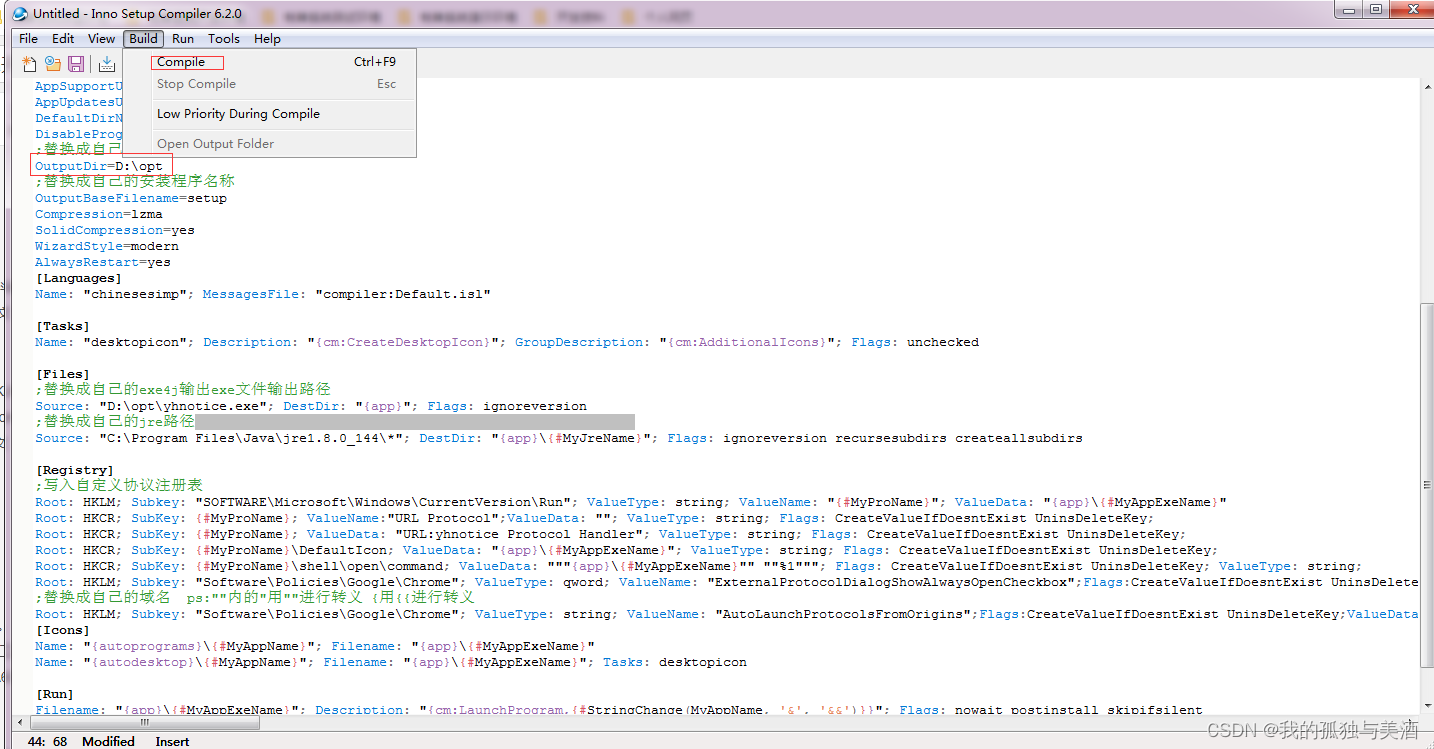This screenshot has width=1434, height=749.
Task: Click "URL Protocol" value name
Action: tap(447, 518)
